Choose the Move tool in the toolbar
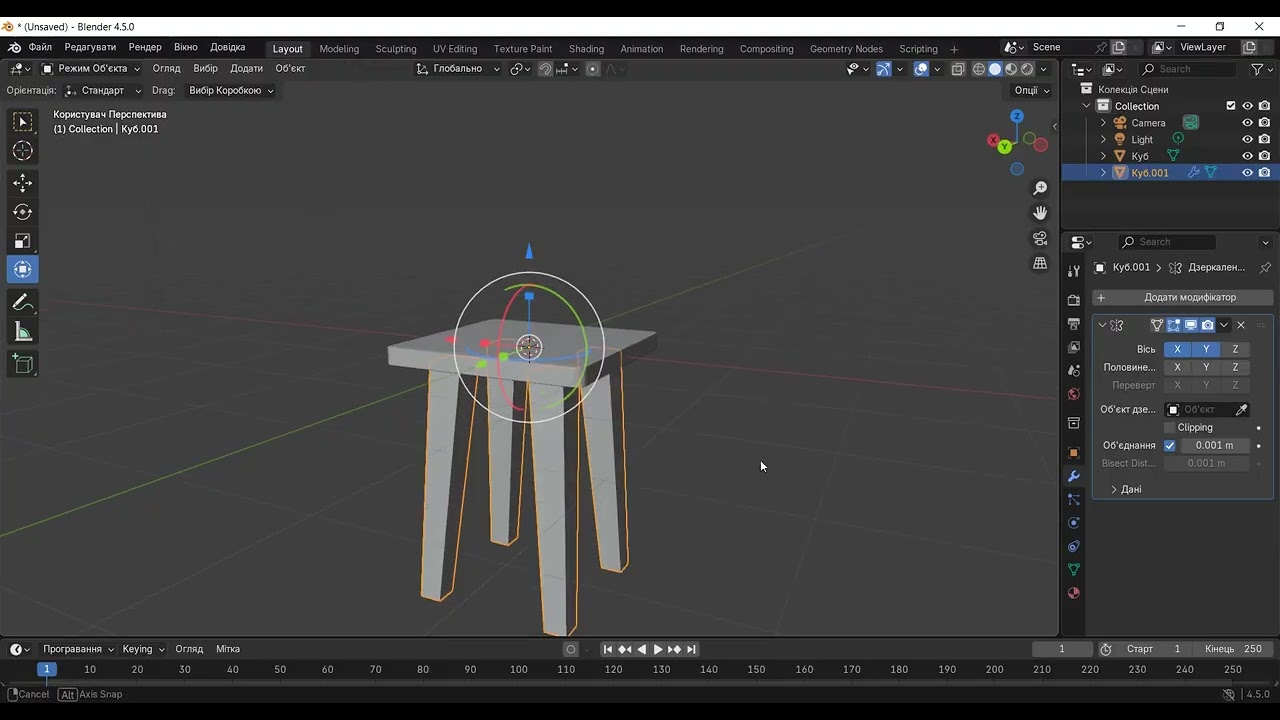1280x720 pixels. pyautogui.click(x=22, y=183)
